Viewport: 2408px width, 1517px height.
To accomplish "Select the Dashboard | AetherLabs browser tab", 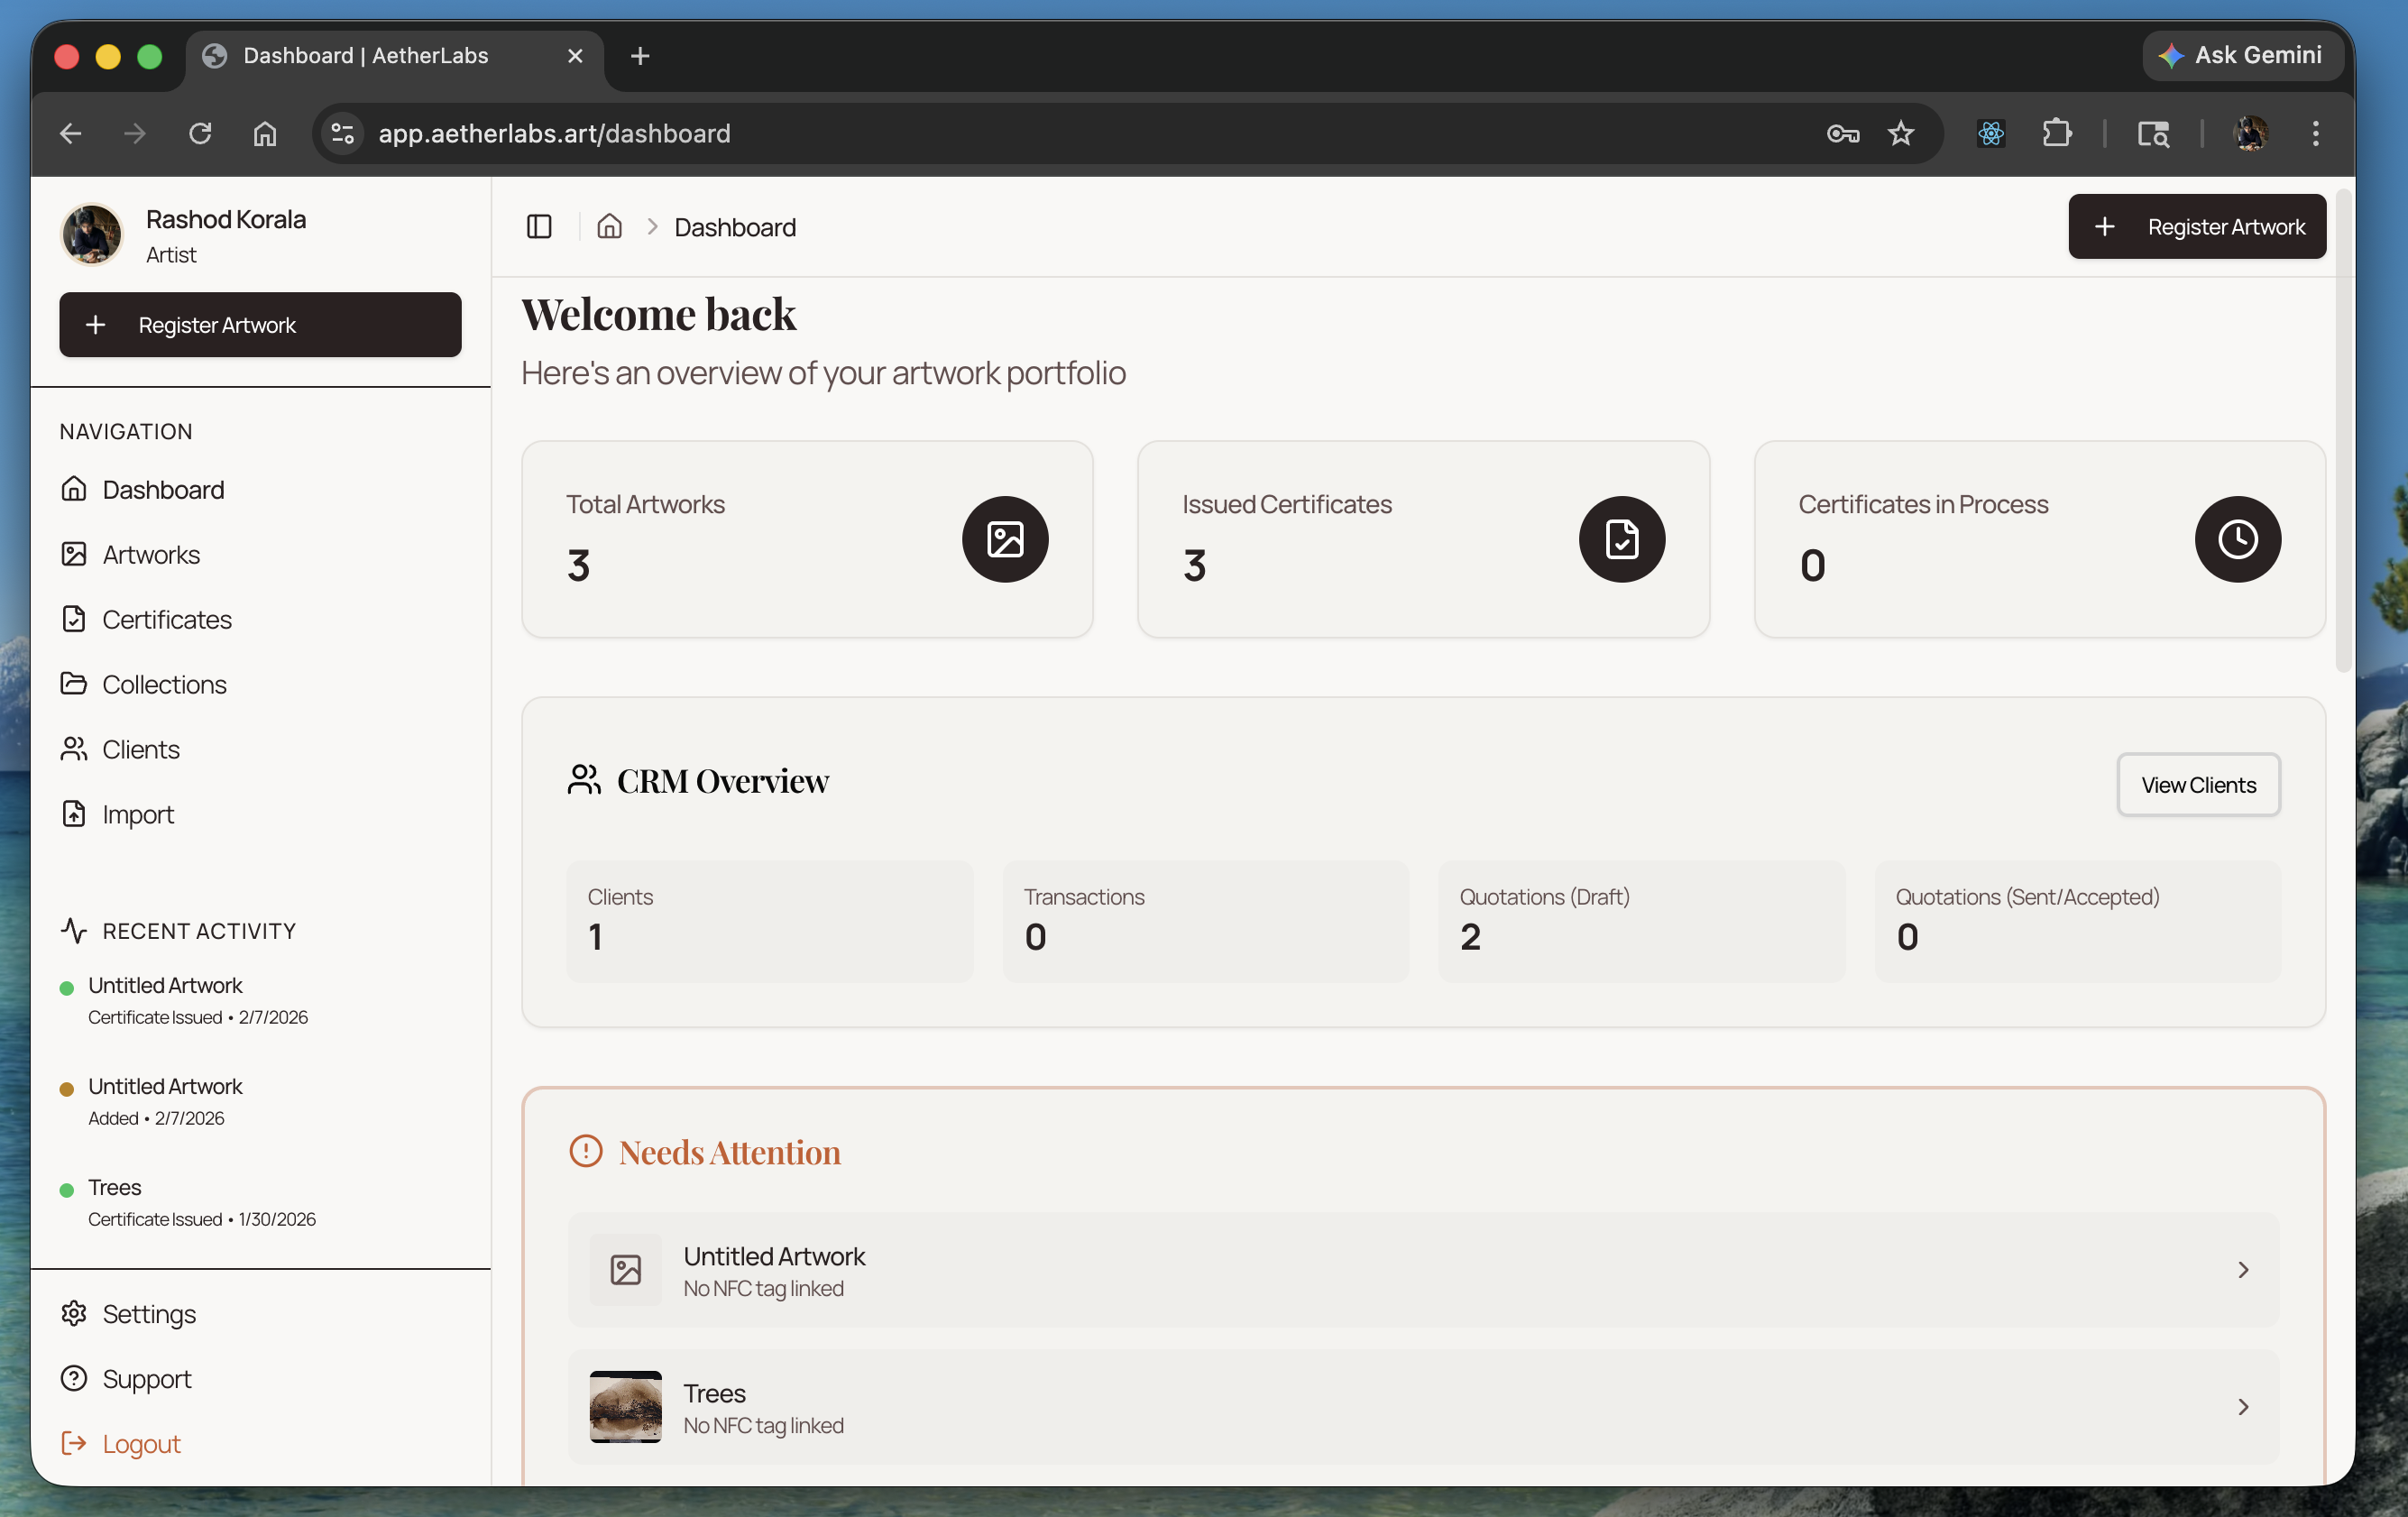I will coord(366,56).
